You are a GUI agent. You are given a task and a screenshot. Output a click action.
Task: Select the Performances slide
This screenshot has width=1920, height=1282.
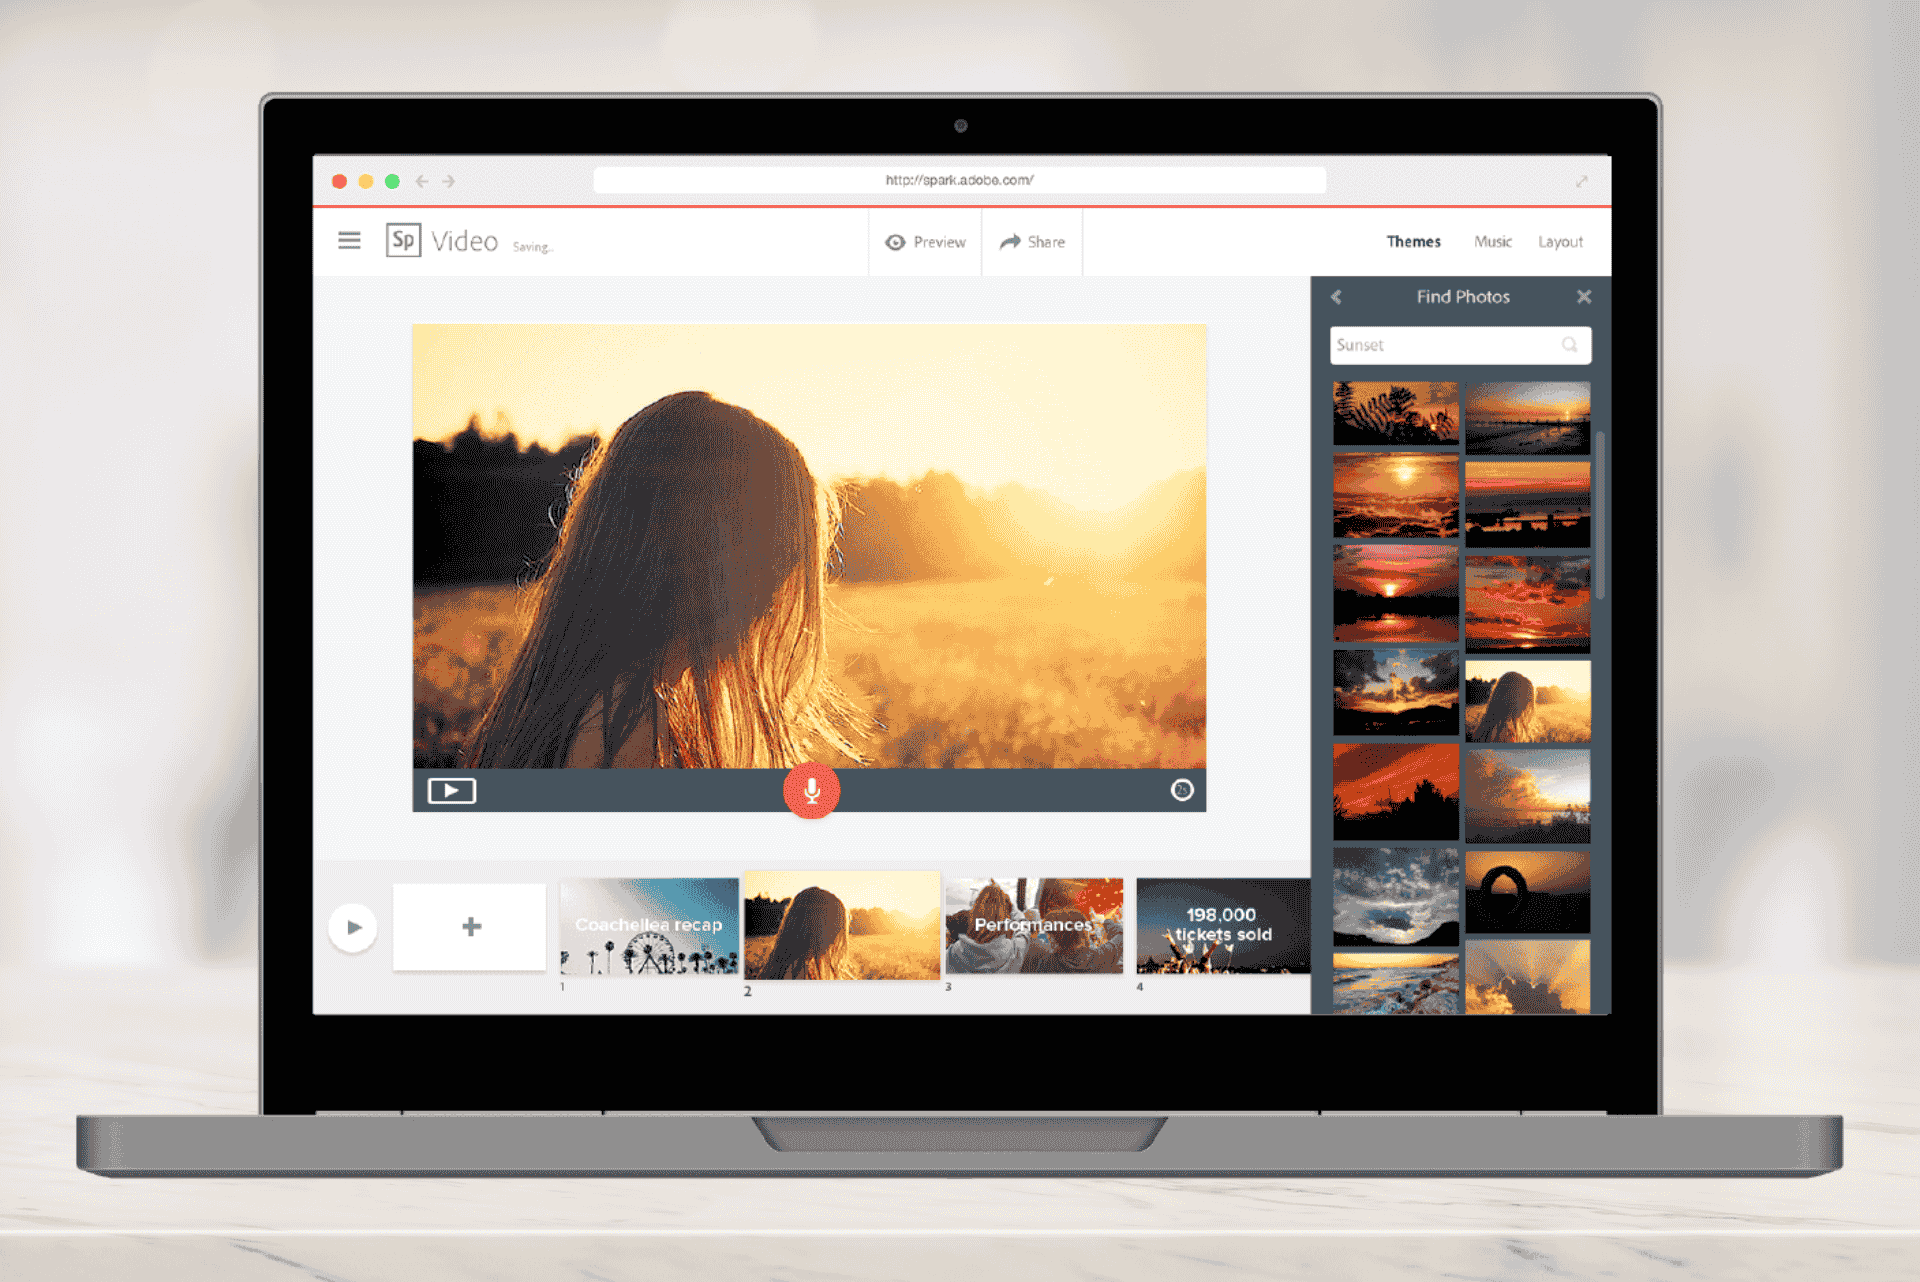(x=1034, y=926)
